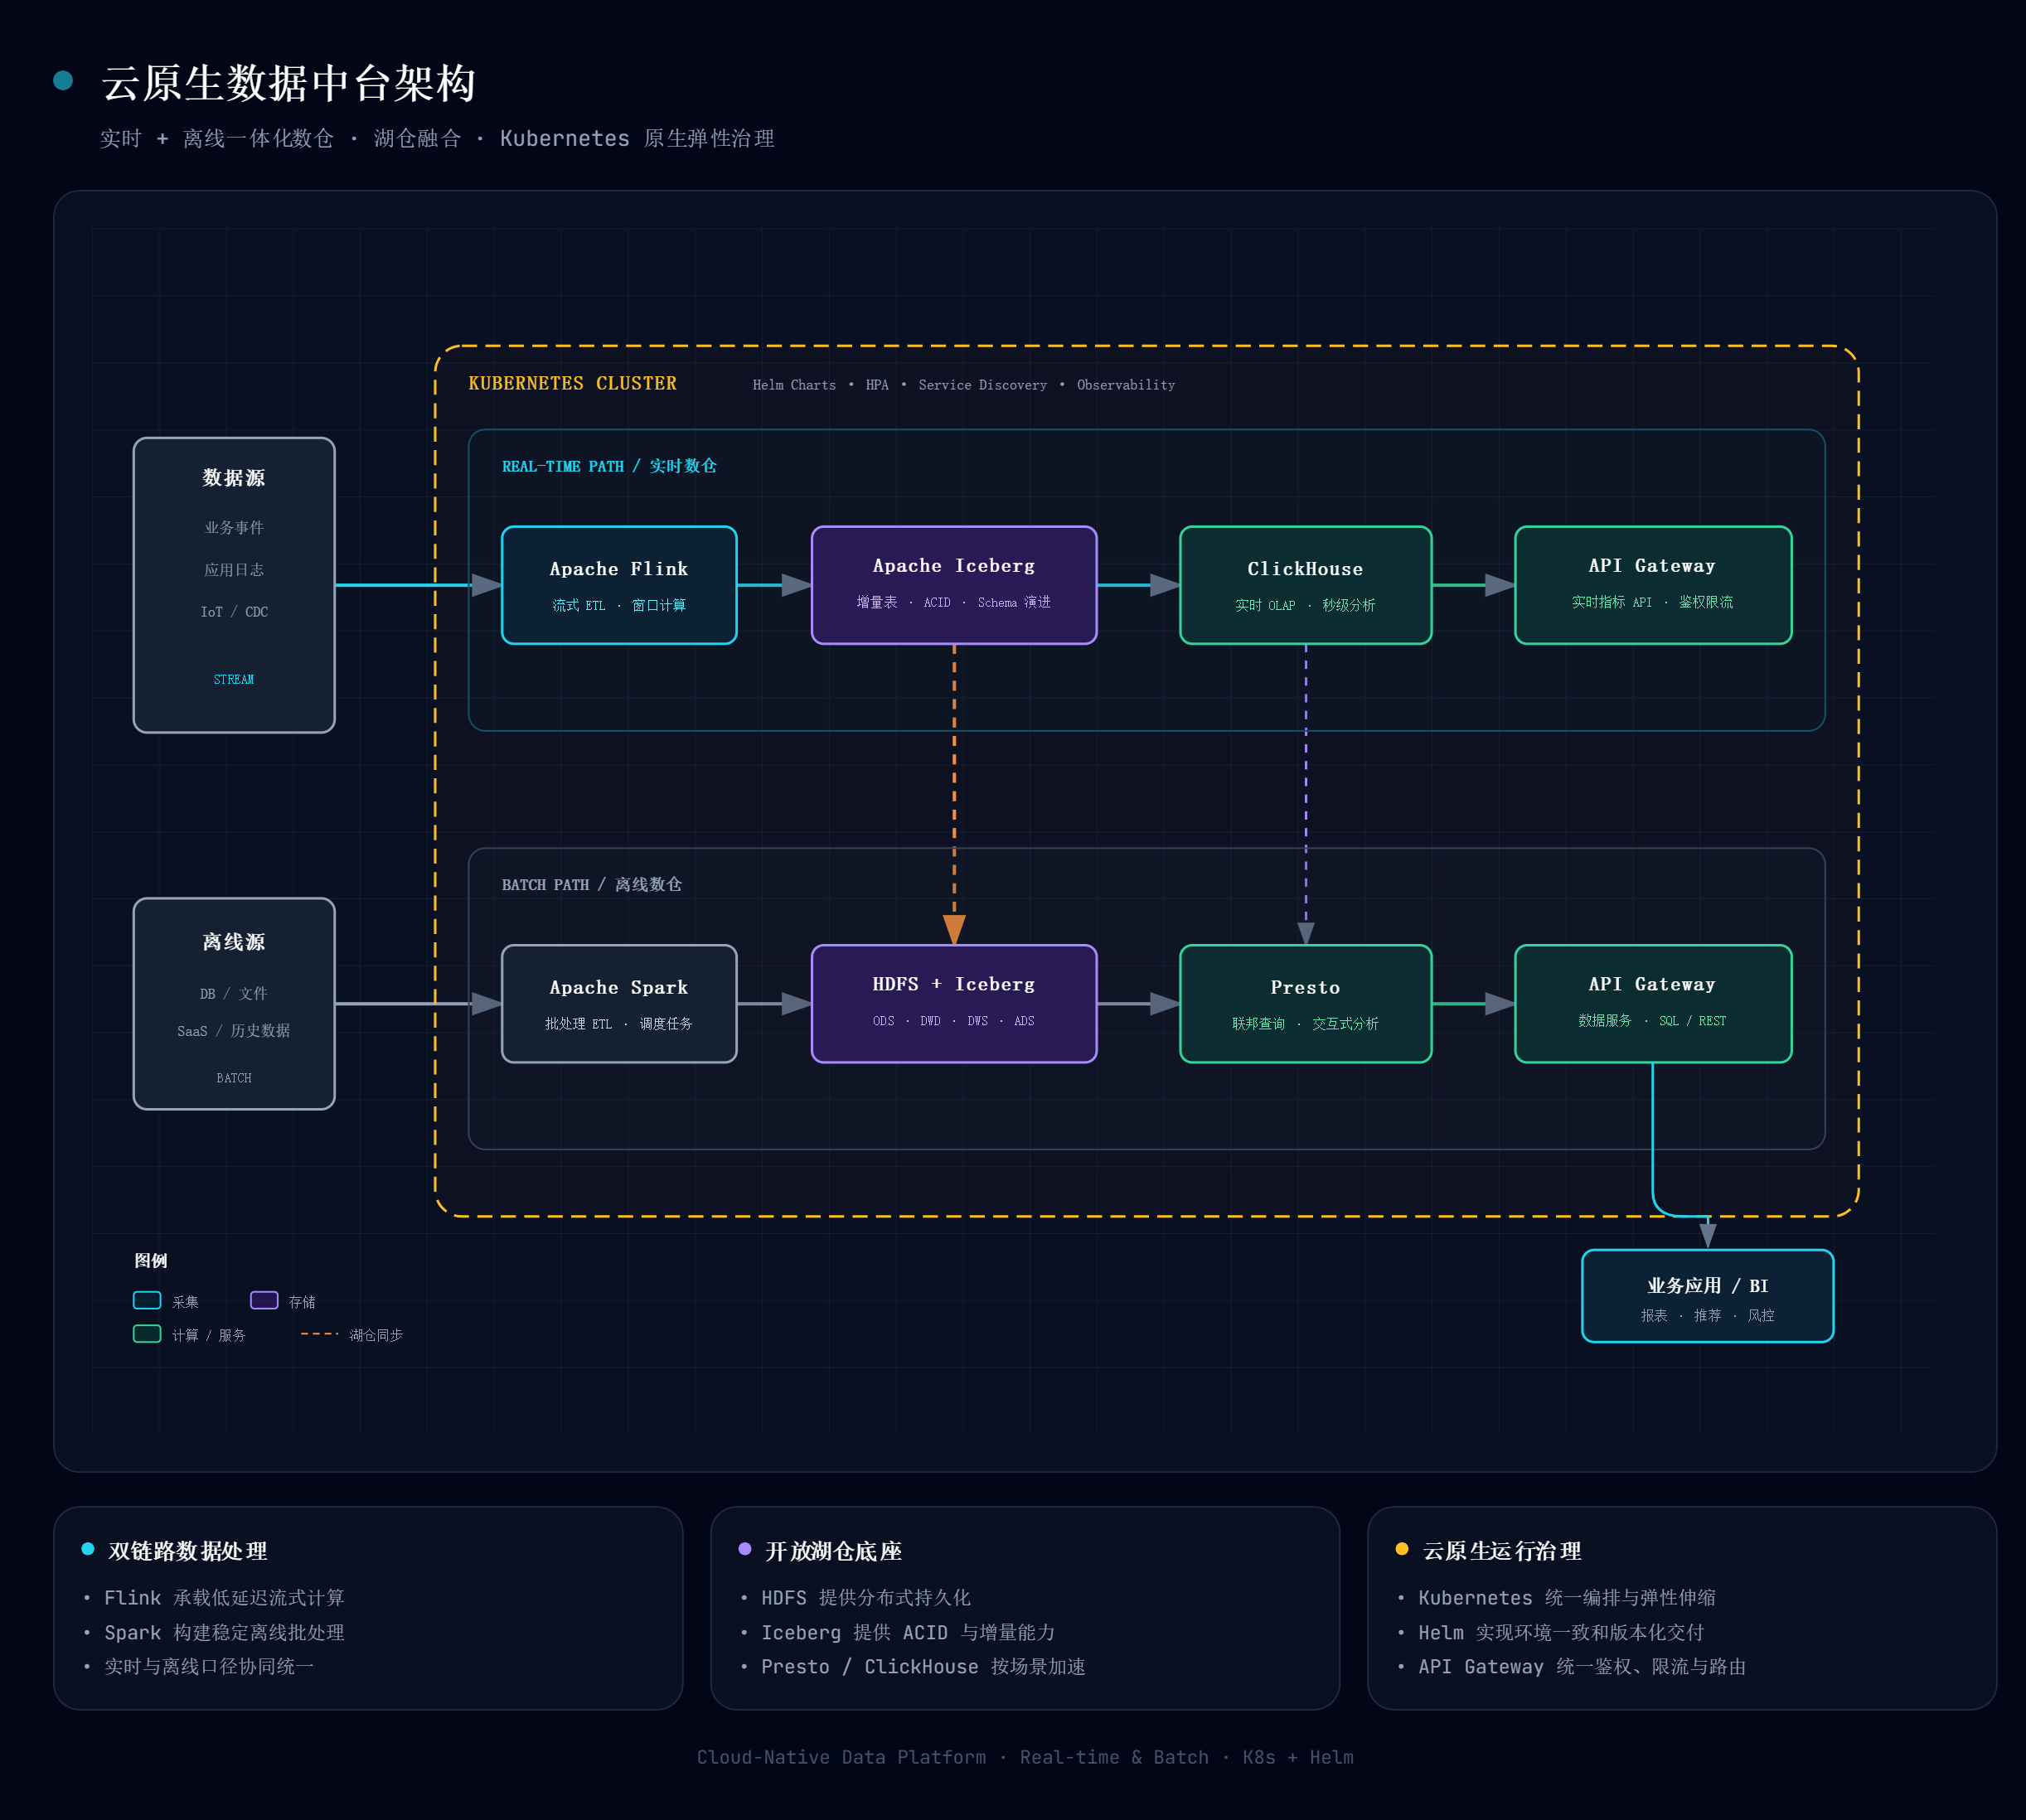Select the ClickHouse node
Viewport: 2026px width, 1820px height.
click(1305, 585)
